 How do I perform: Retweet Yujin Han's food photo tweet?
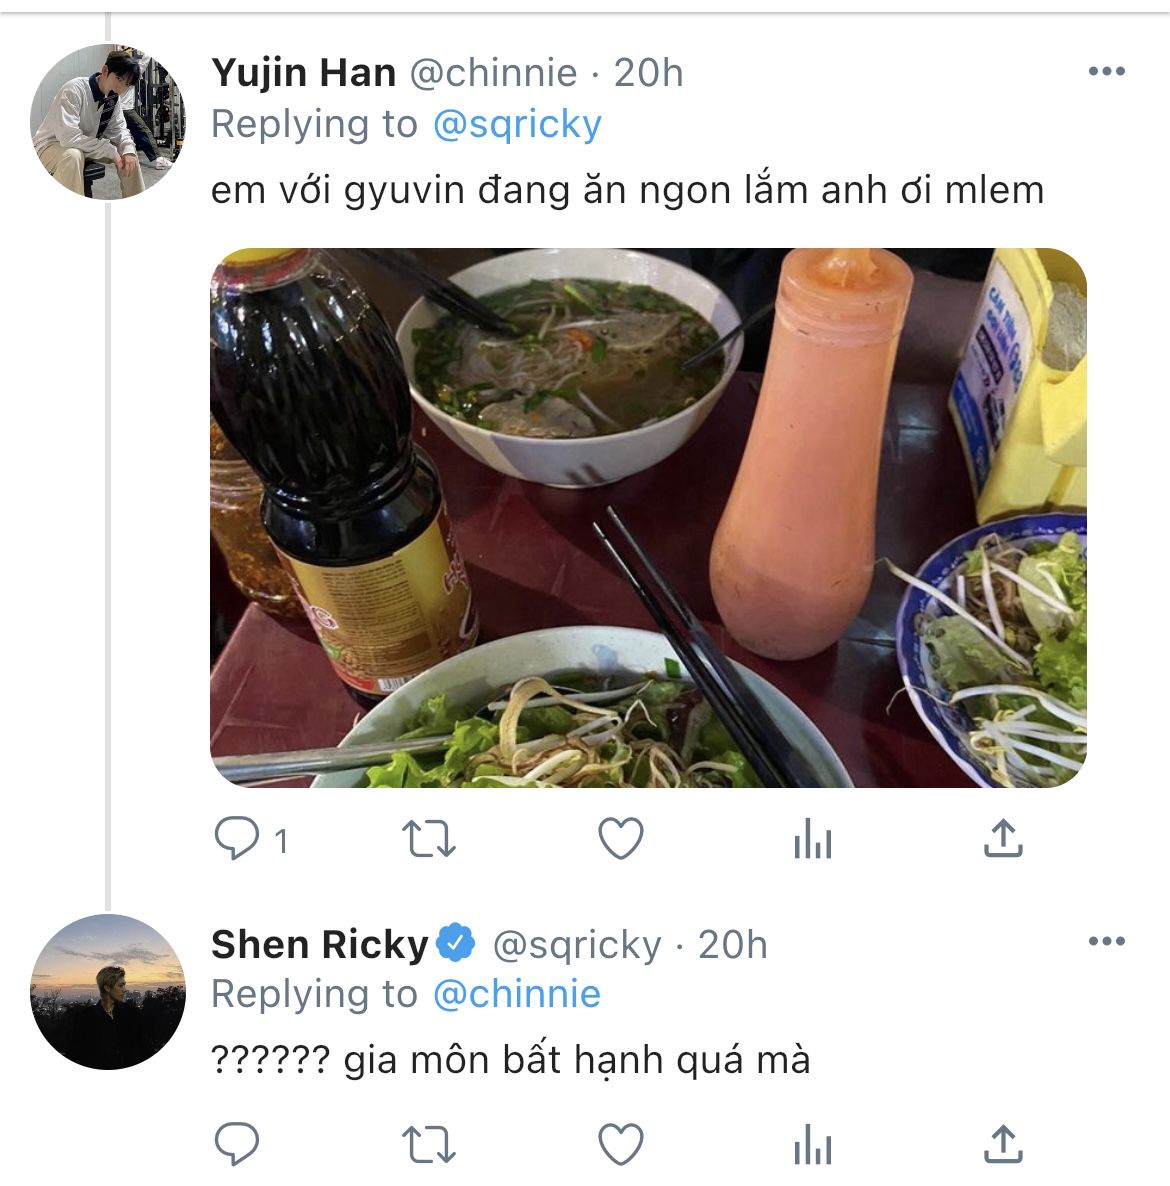click(x=428, y=840)
